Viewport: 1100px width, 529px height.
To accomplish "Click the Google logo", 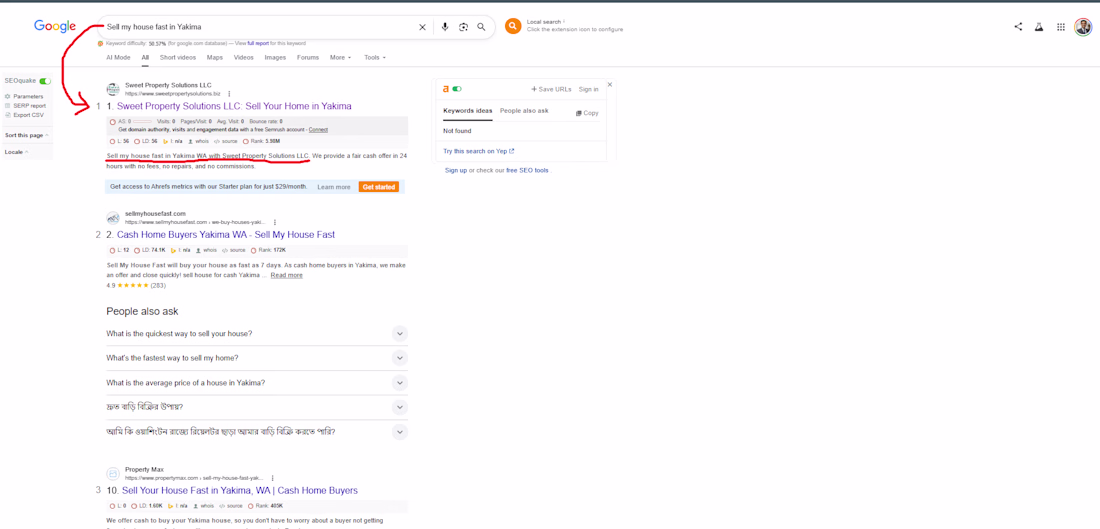I will (x=55, y=27).
